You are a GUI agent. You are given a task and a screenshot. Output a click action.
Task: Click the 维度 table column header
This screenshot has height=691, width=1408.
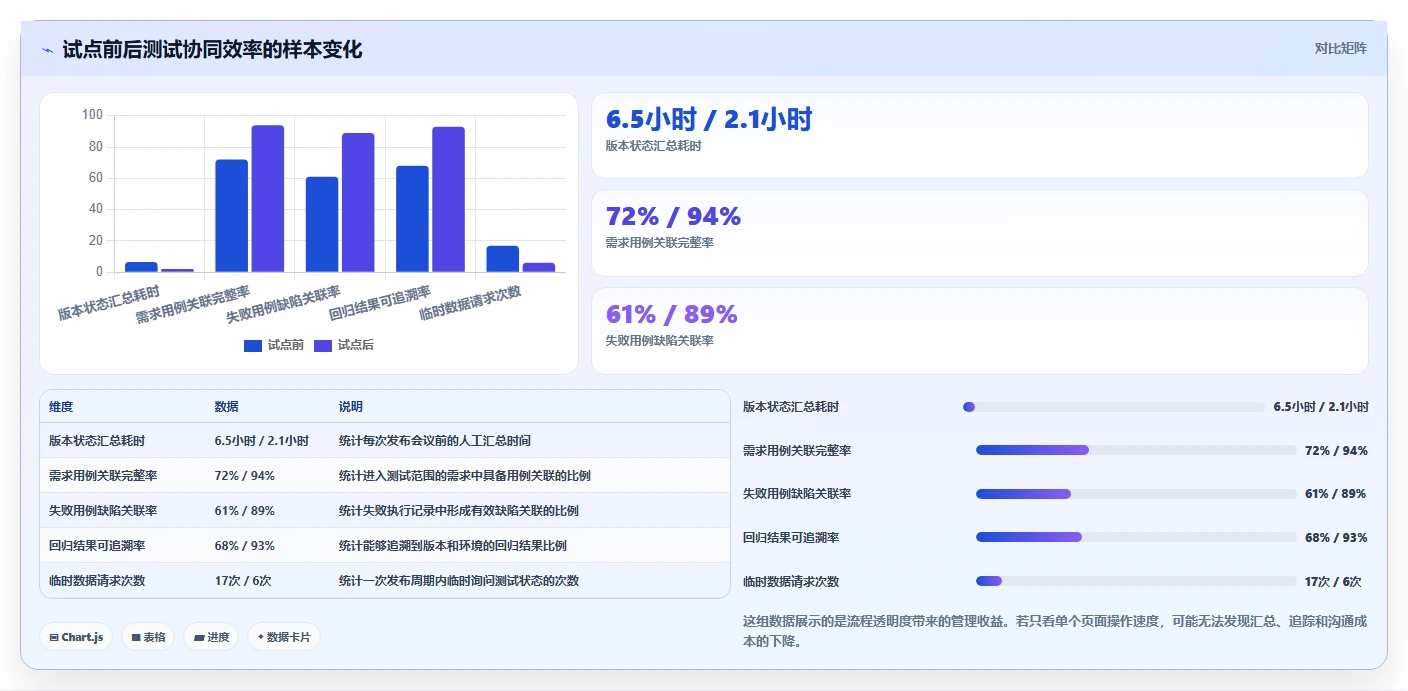point(61,407)
